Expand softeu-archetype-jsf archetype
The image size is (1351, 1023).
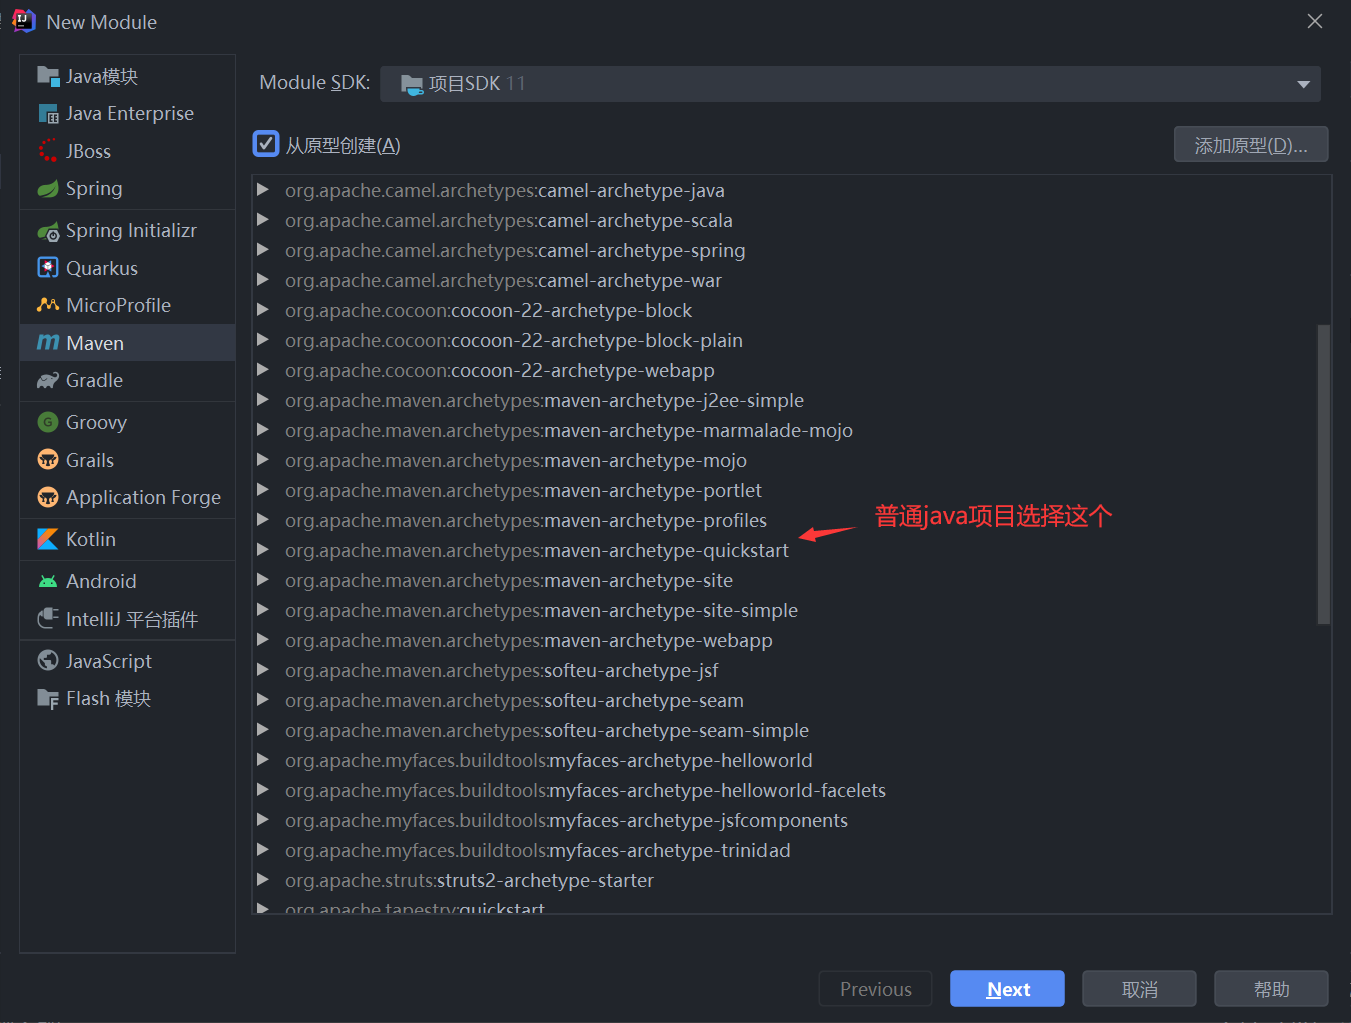pos(263,669)
